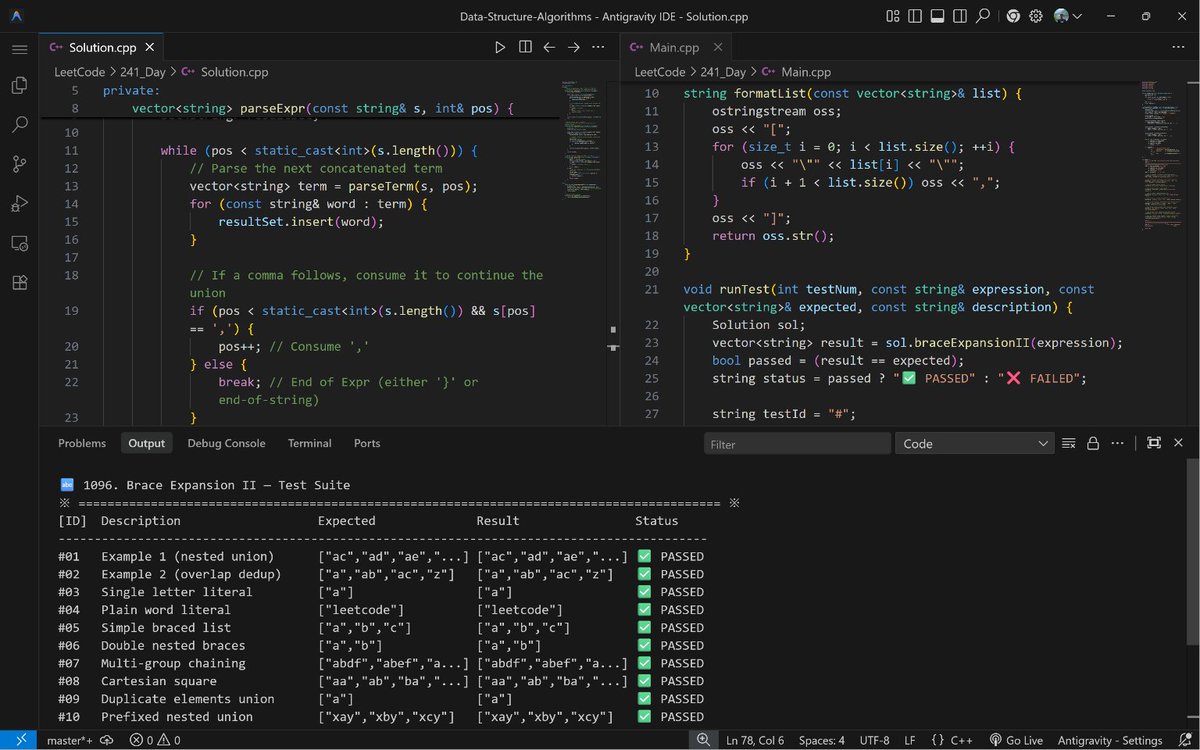The height and width of the screenshot is (750, 1200).
Task: Open the Remote Explorer view
Action: pos(19,243)
